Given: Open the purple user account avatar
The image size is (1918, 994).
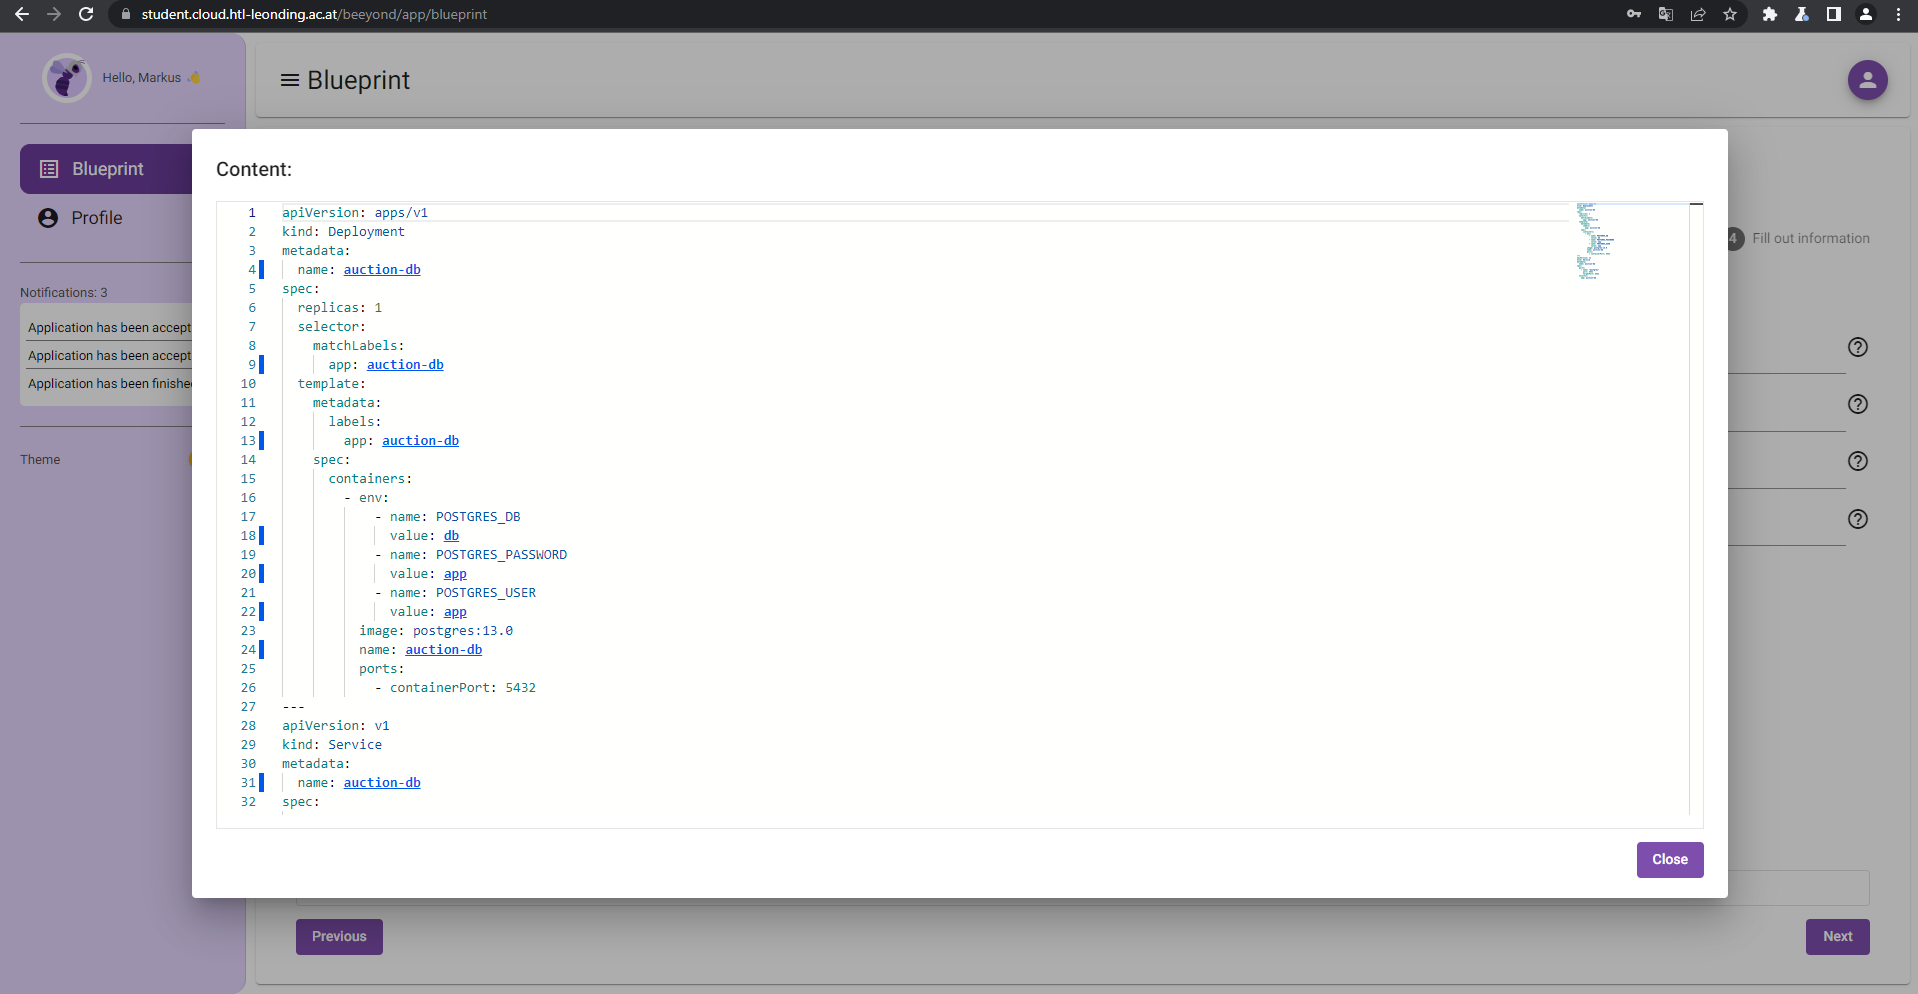Looking at the screenshot, I should point(1867,80).
